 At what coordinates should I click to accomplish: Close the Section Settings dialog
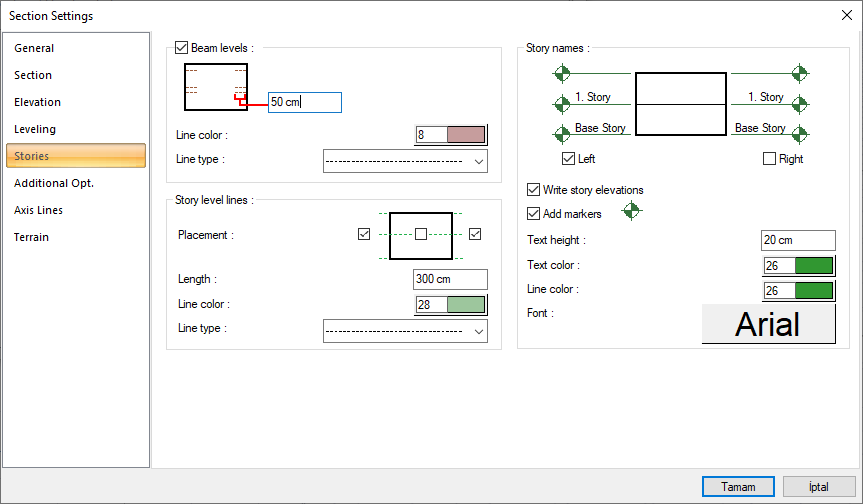847,15
